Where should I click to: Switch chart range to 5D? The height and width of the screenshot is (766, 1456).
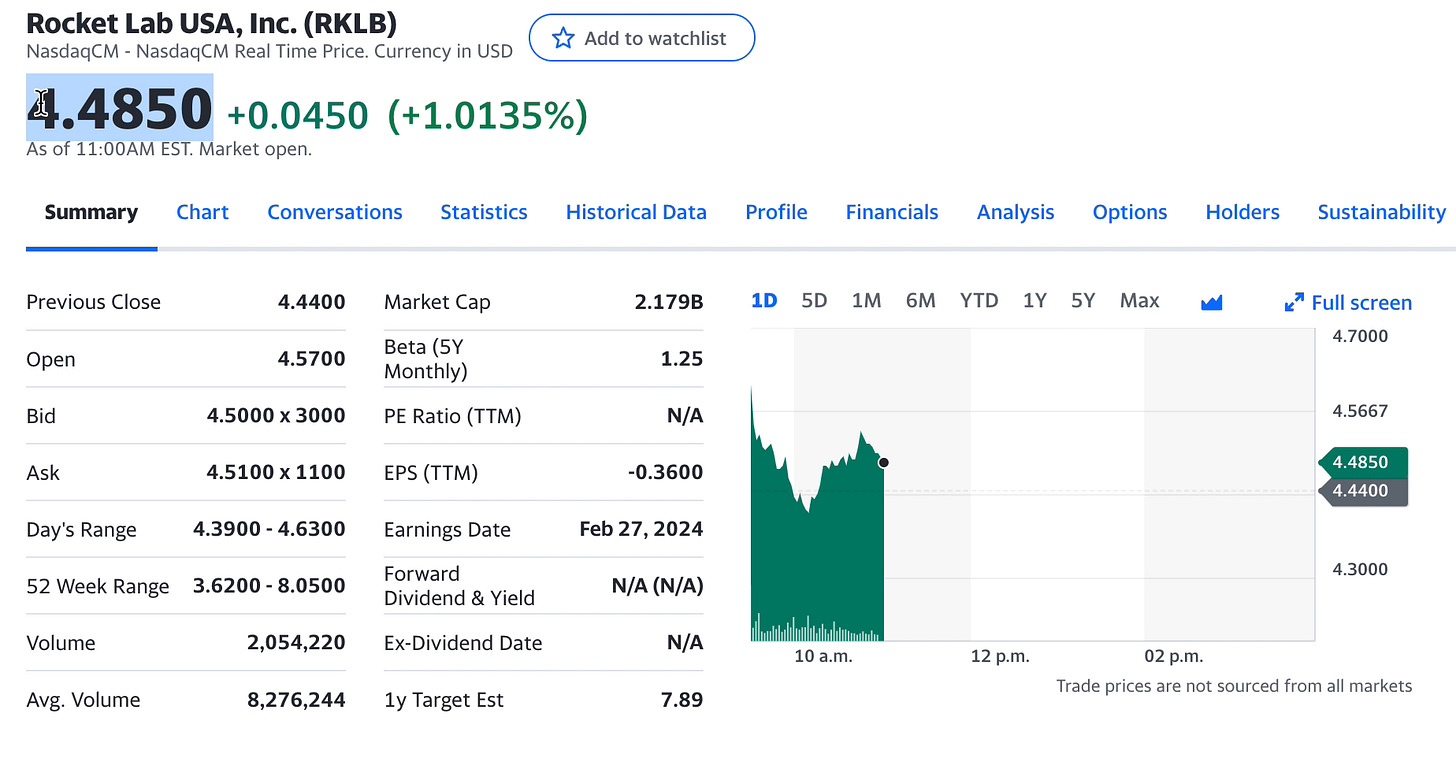click(814, 300)
